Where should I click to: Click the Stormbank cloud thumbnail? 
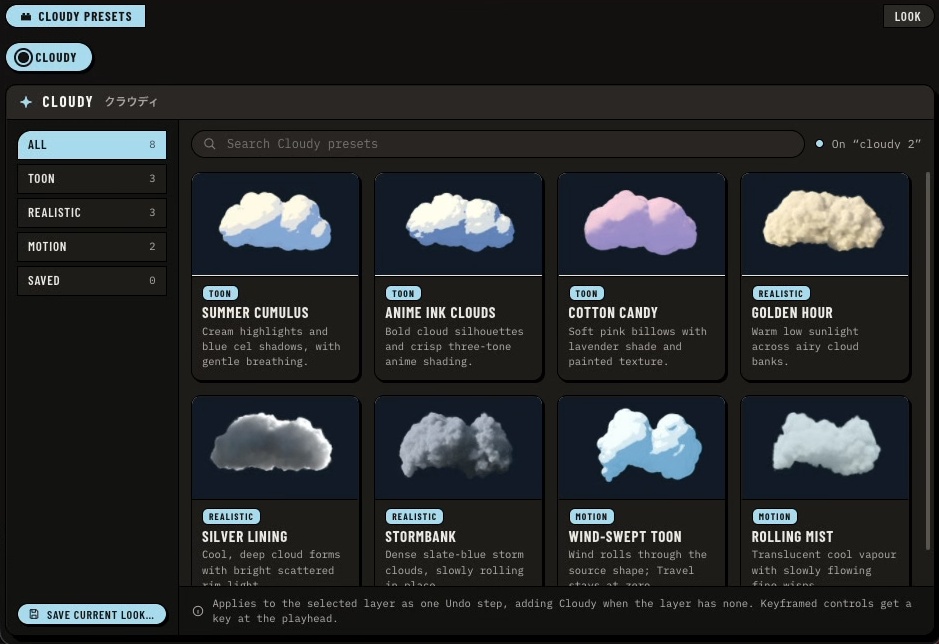[x=459, y=448]
